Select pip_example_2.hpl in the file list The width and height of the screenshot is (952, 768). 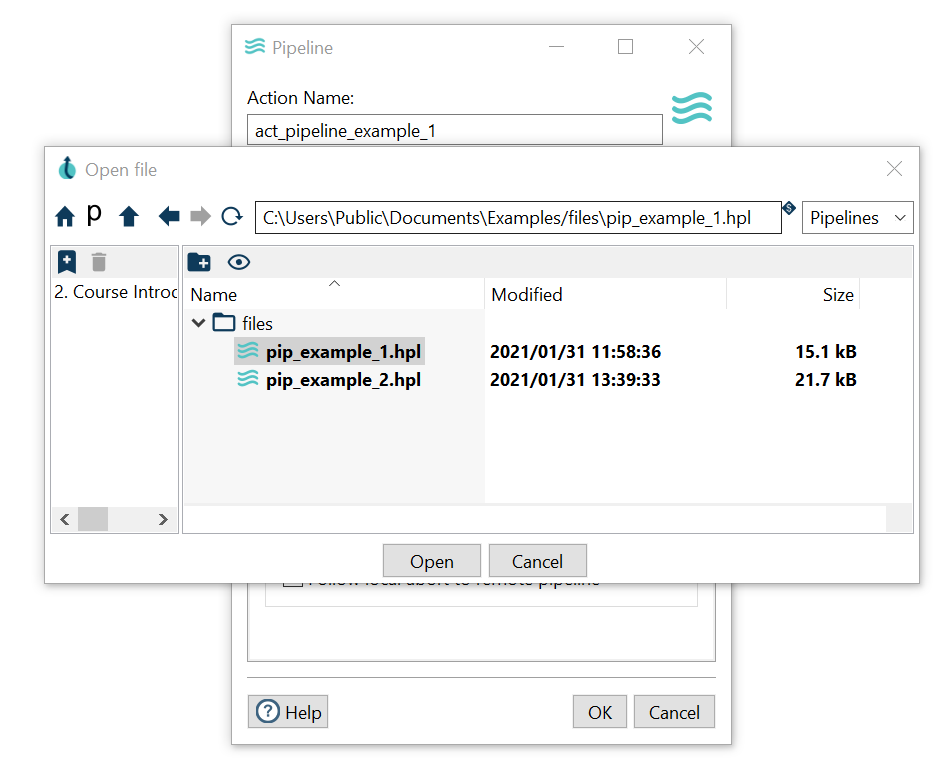point(342,380)
